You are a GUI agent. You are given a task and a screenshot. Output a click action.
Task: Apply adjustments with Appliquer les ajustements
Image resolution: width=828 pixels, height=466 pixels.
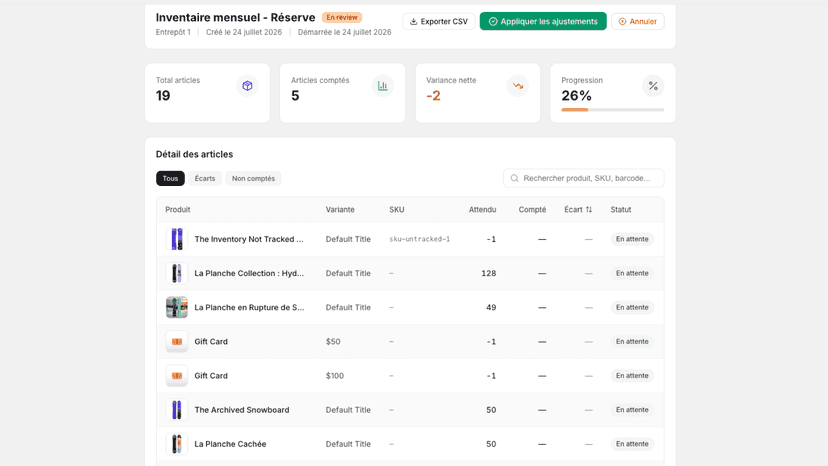pos(543,22)
